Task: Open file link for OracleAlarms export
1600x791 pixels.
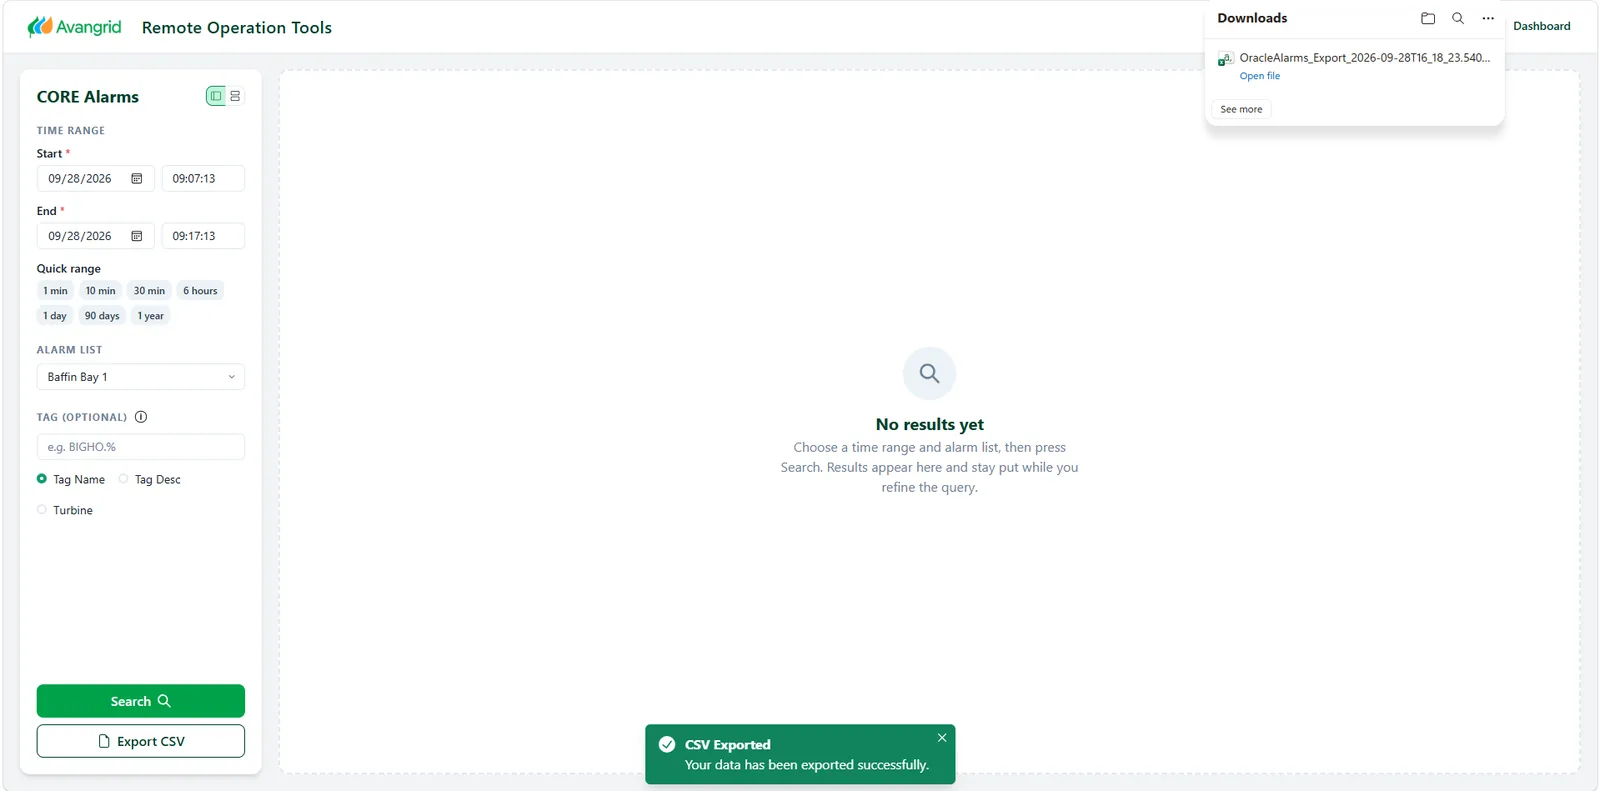Action: (1260, 76)
